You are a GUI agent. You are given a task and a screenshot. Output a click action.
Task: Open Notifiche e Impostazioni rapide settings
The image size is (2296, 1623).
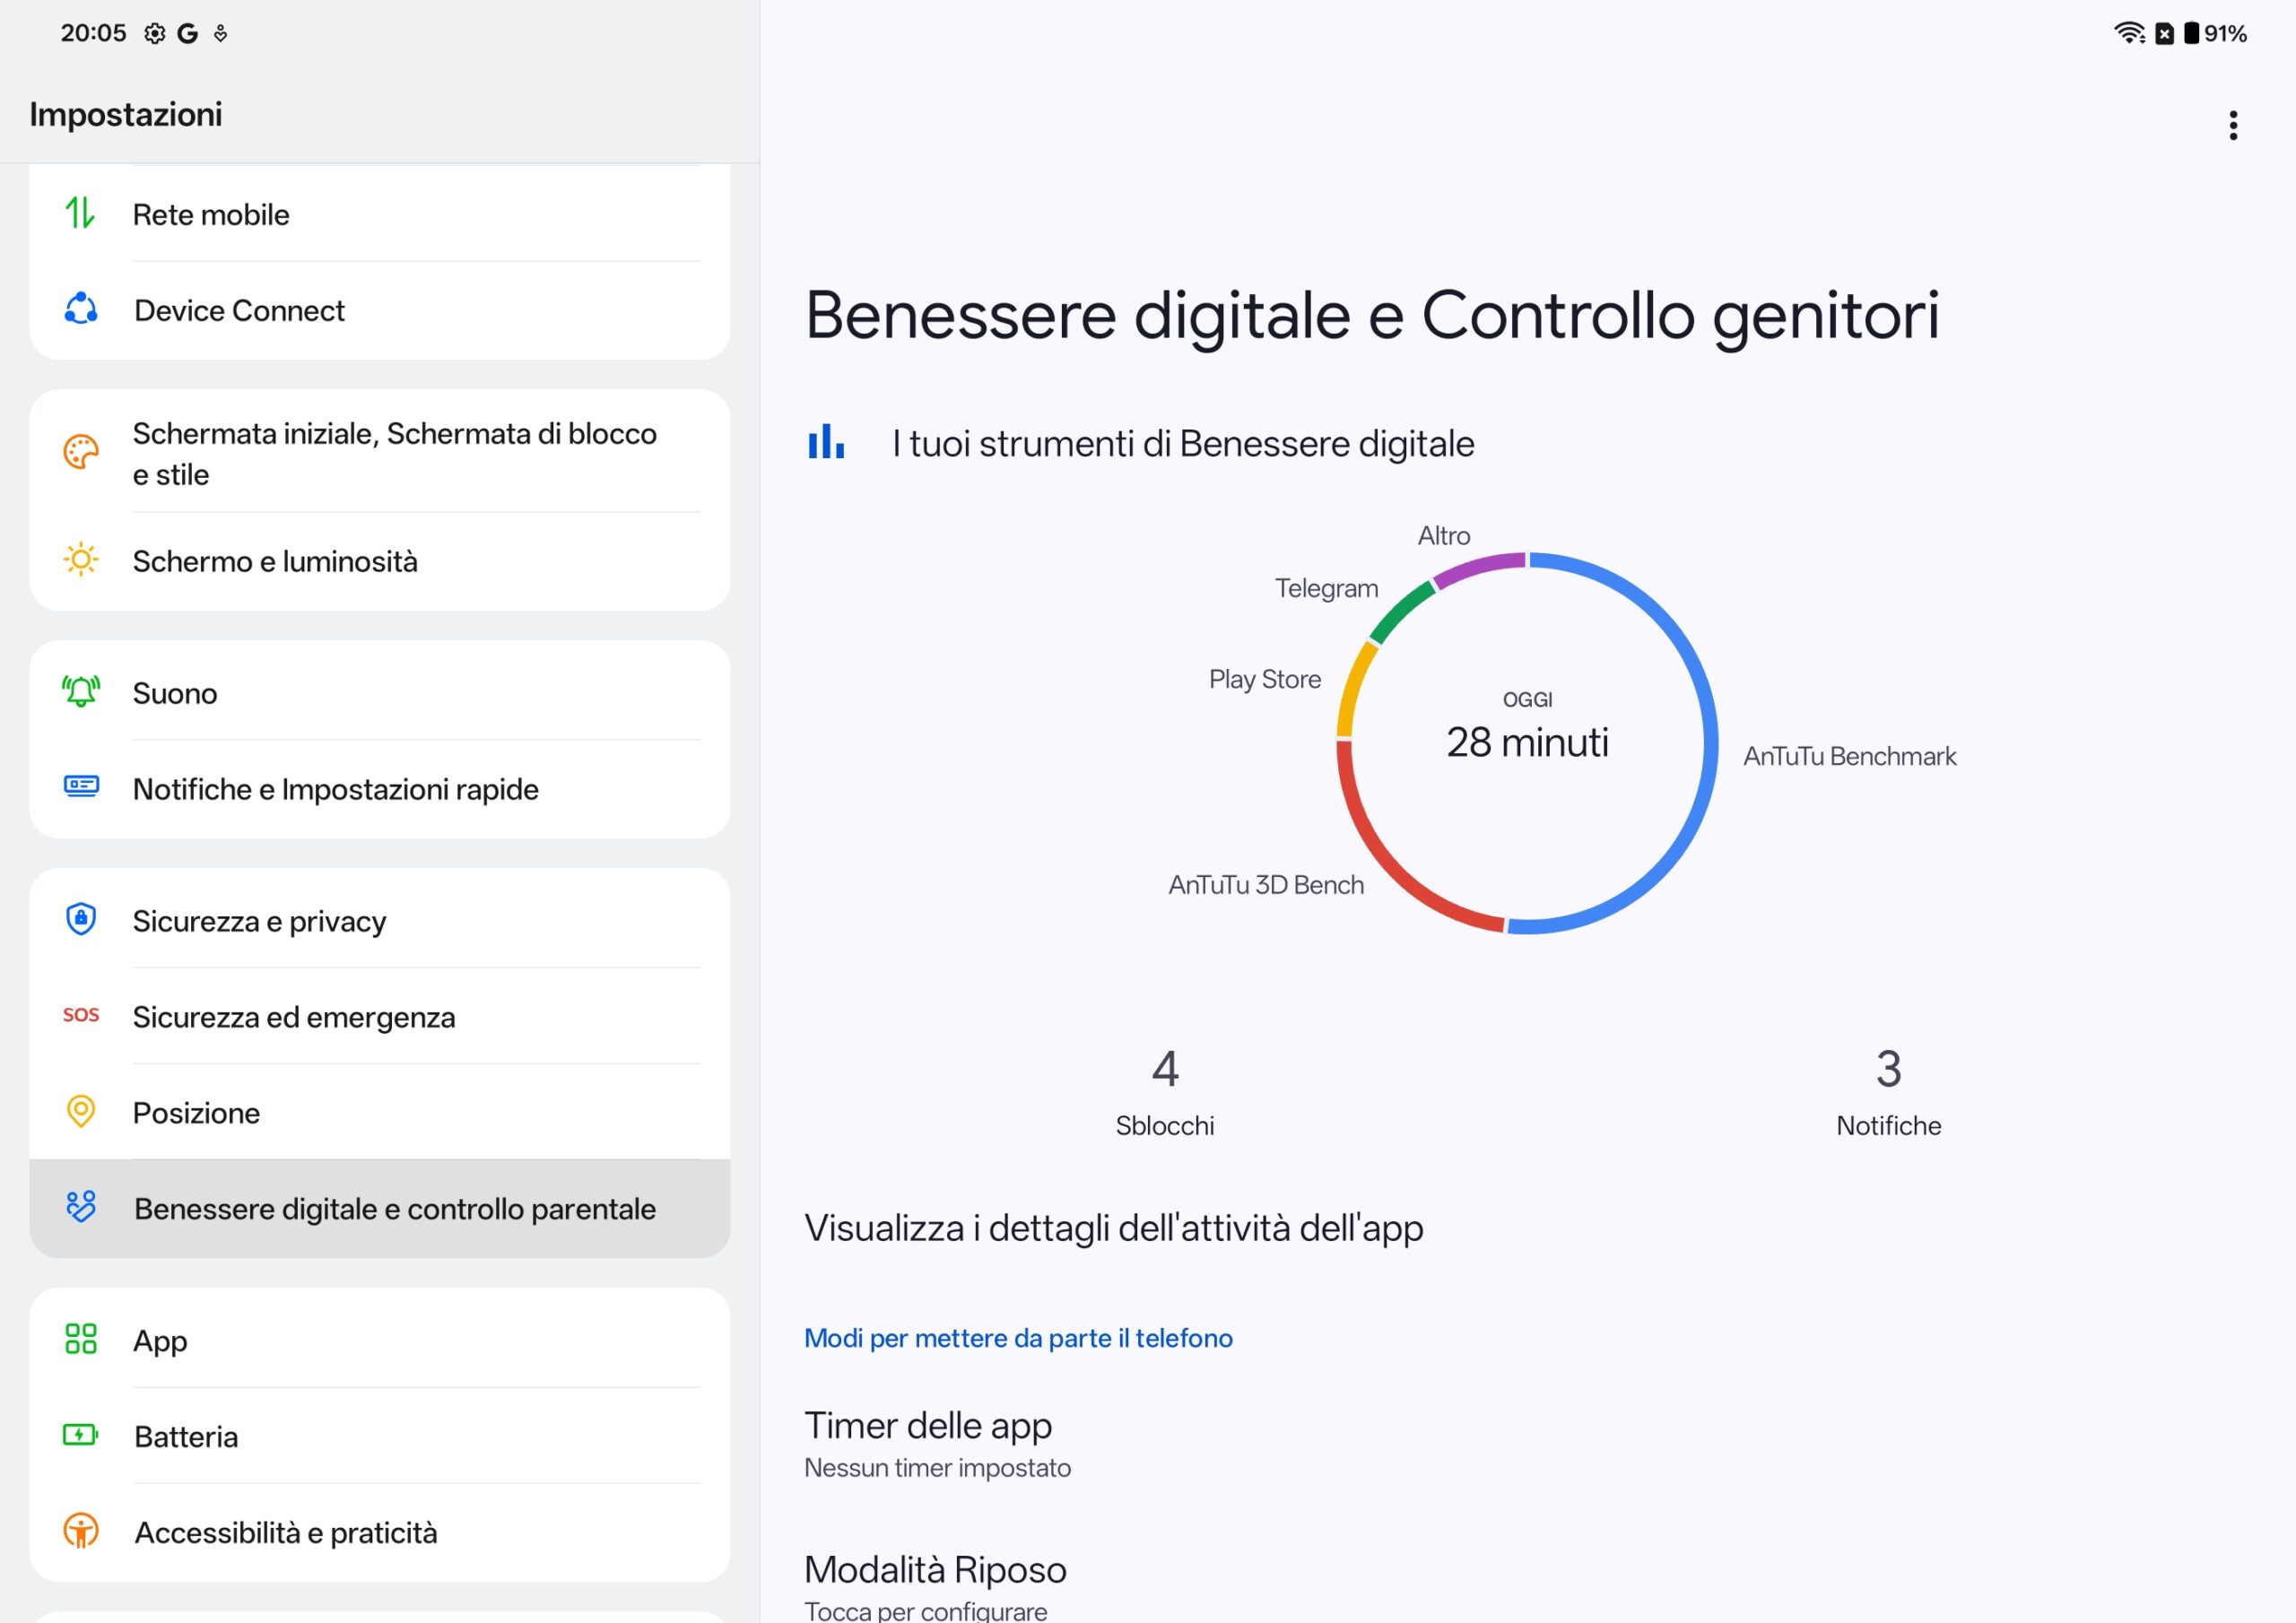(335, 789)
